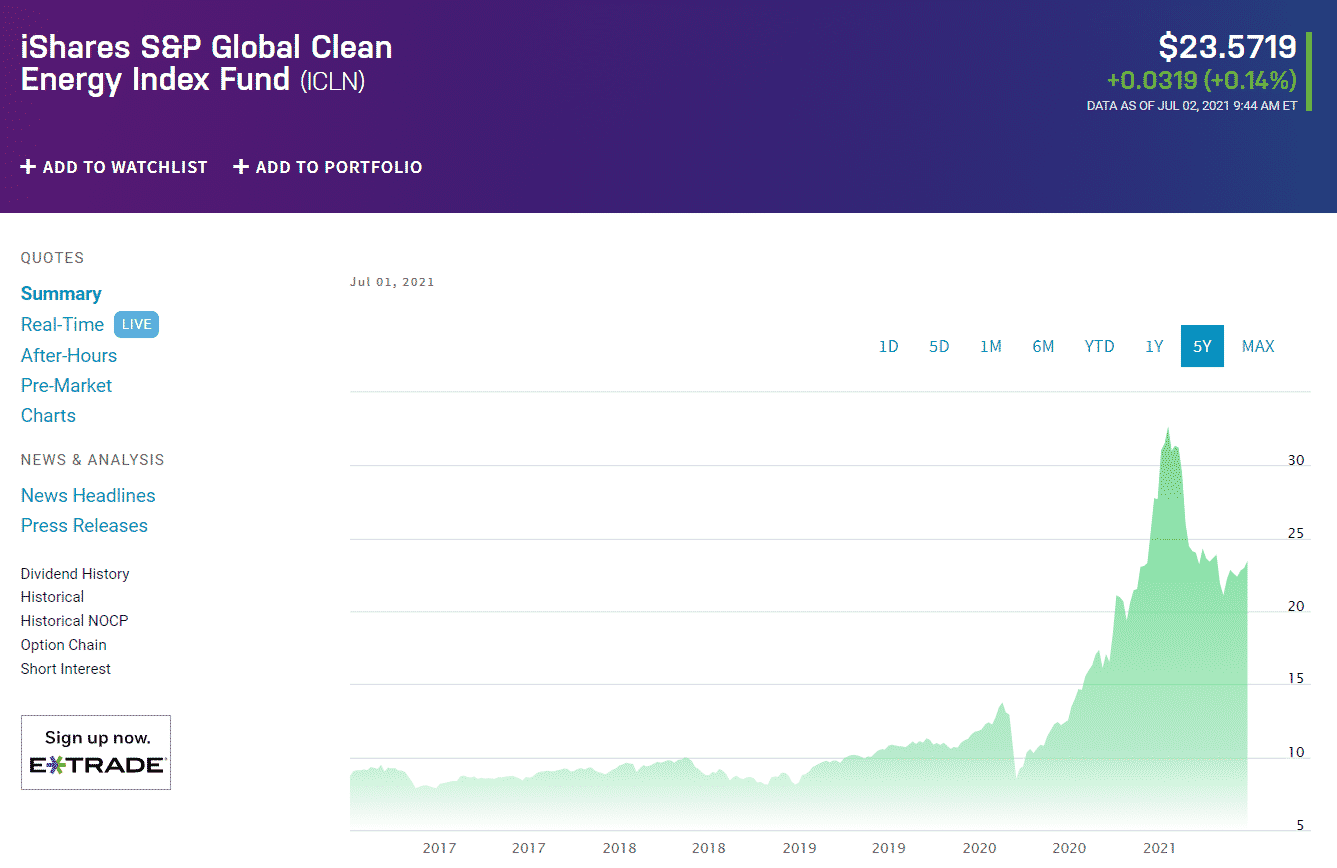Click the 5 y-axis label
The width and height of the screenshot is (1337, 868).
1300,825
